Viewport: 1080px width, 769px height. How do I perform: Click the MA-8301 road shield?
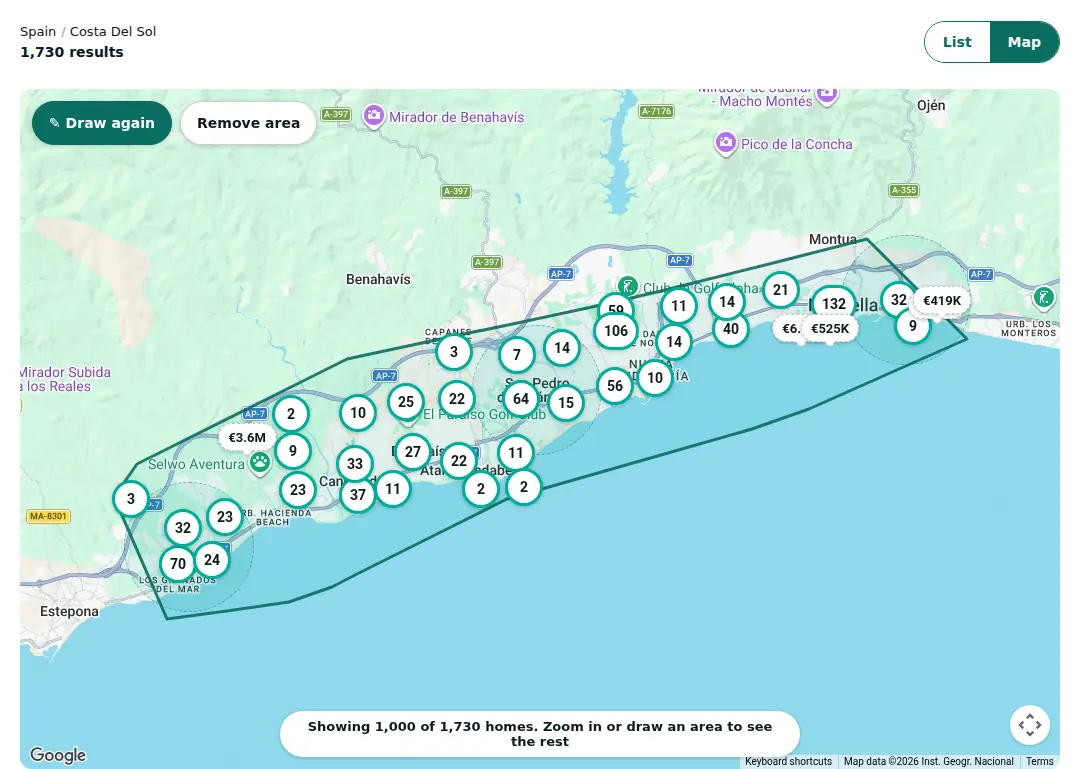click(48, 515)
